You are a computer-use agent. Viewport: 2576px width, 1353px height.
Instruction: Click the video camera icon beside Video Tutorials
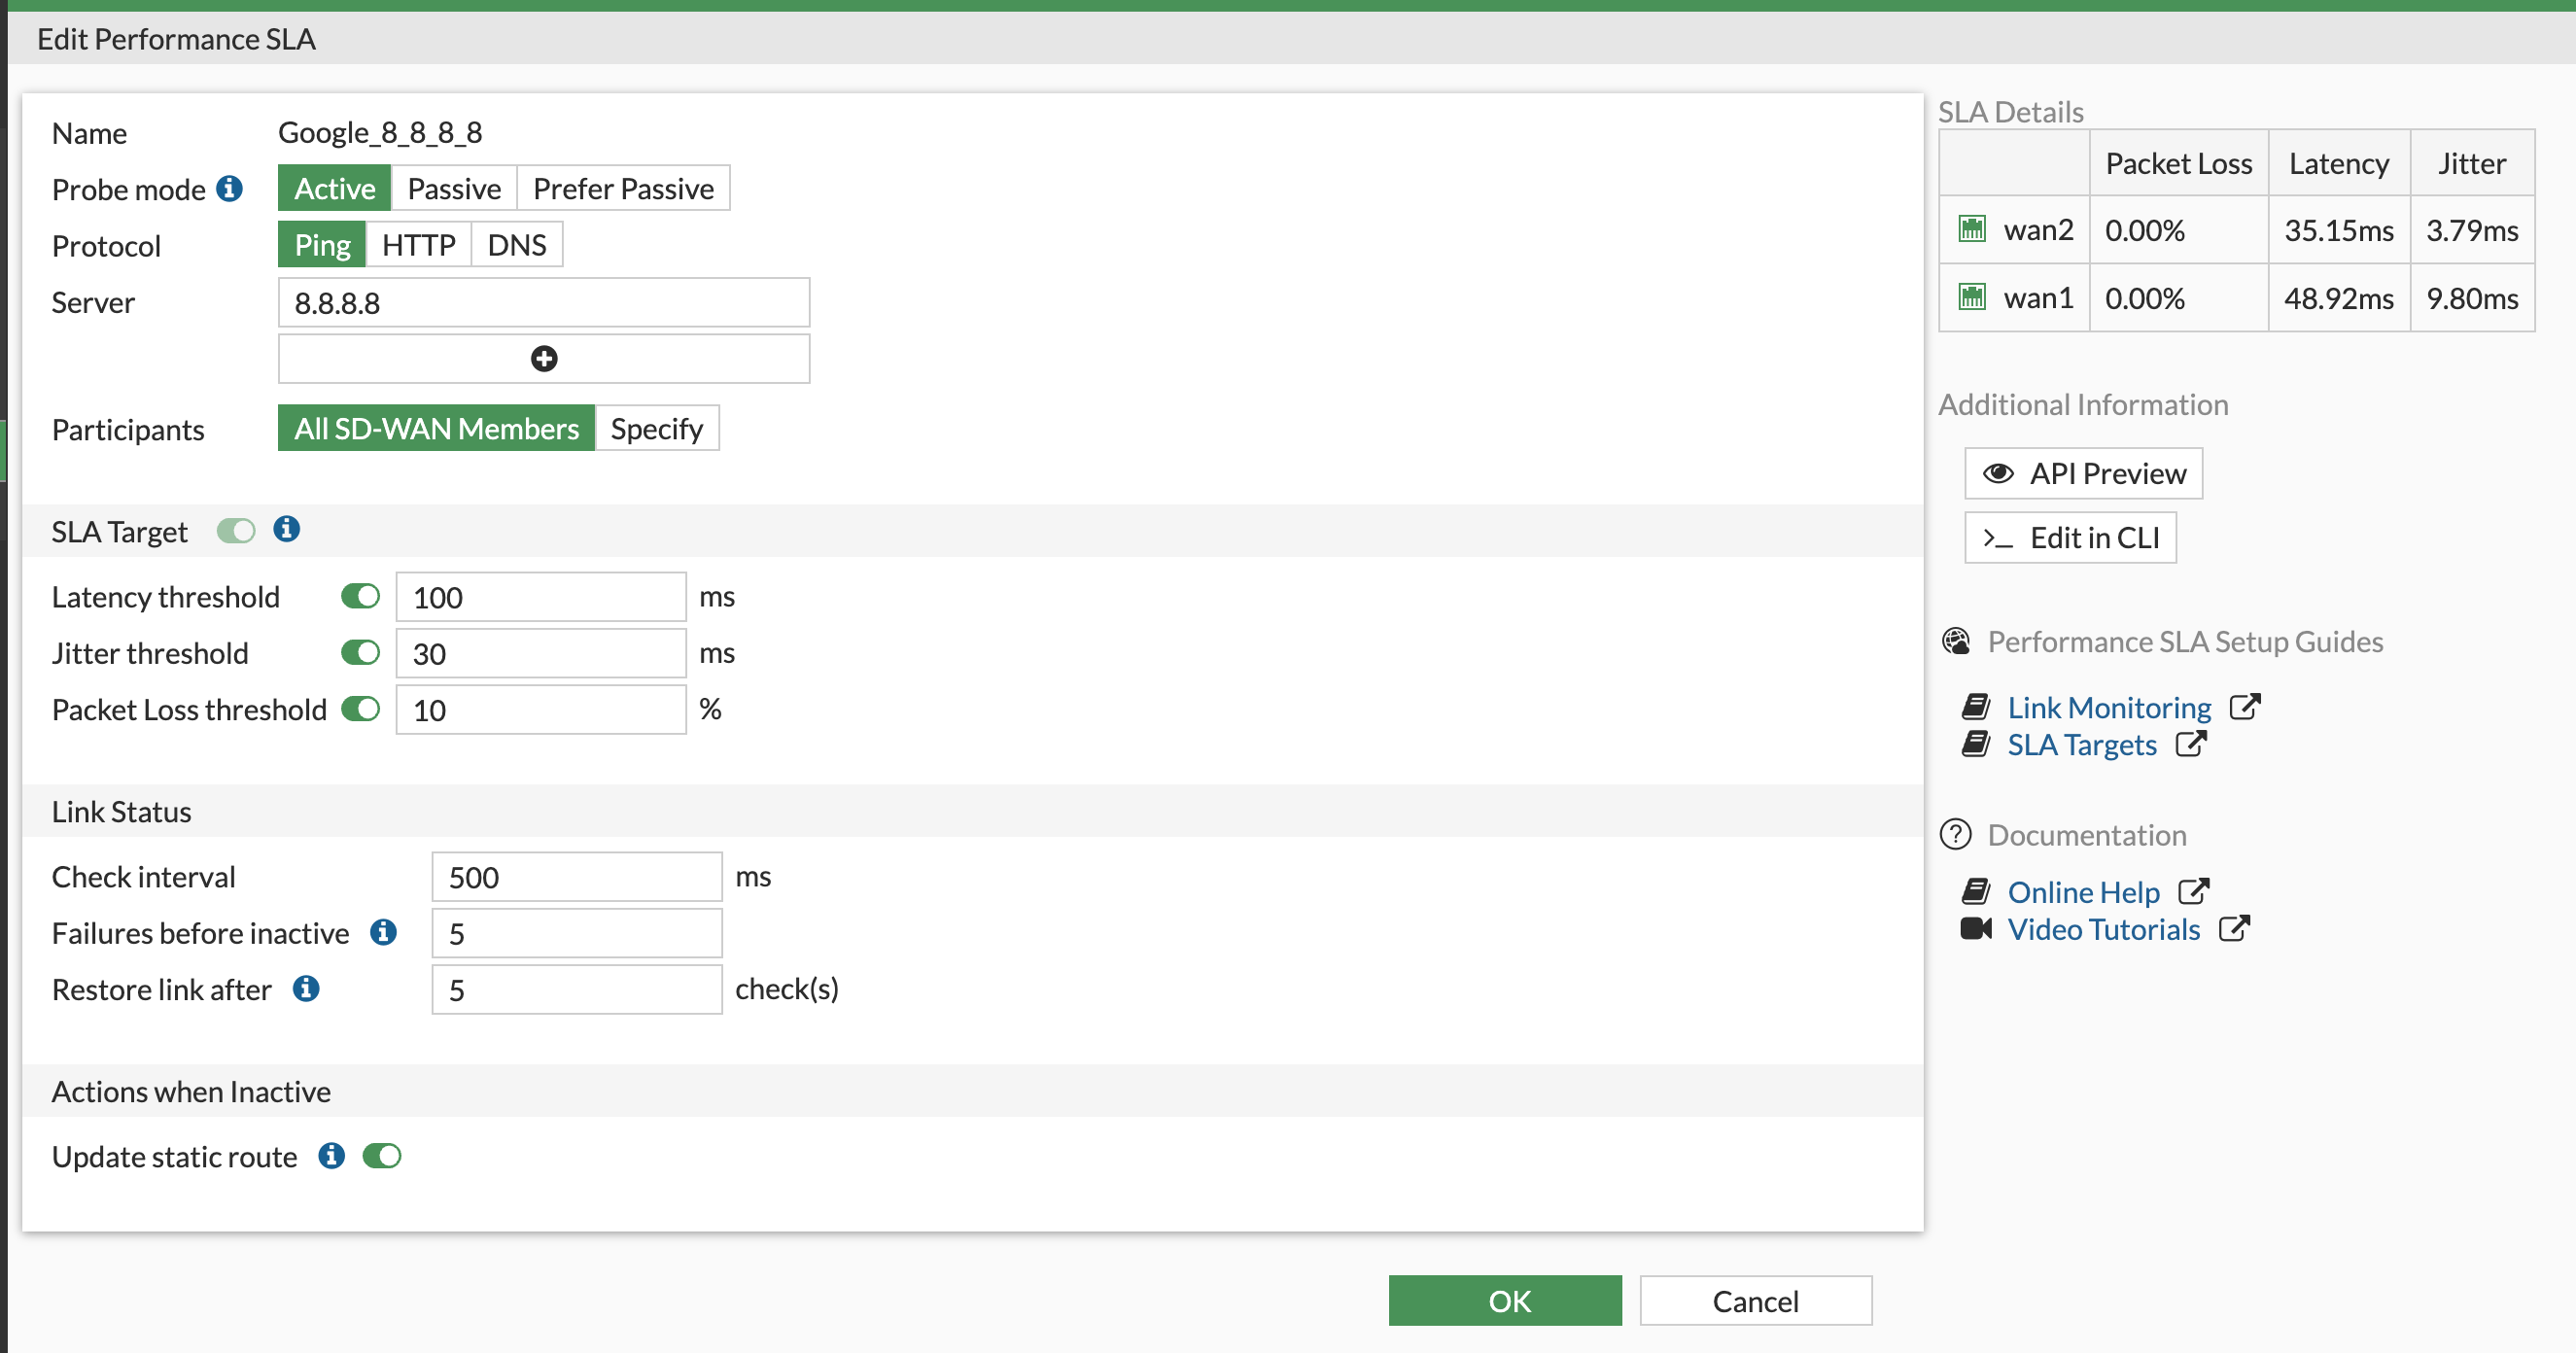[1975, 929]
